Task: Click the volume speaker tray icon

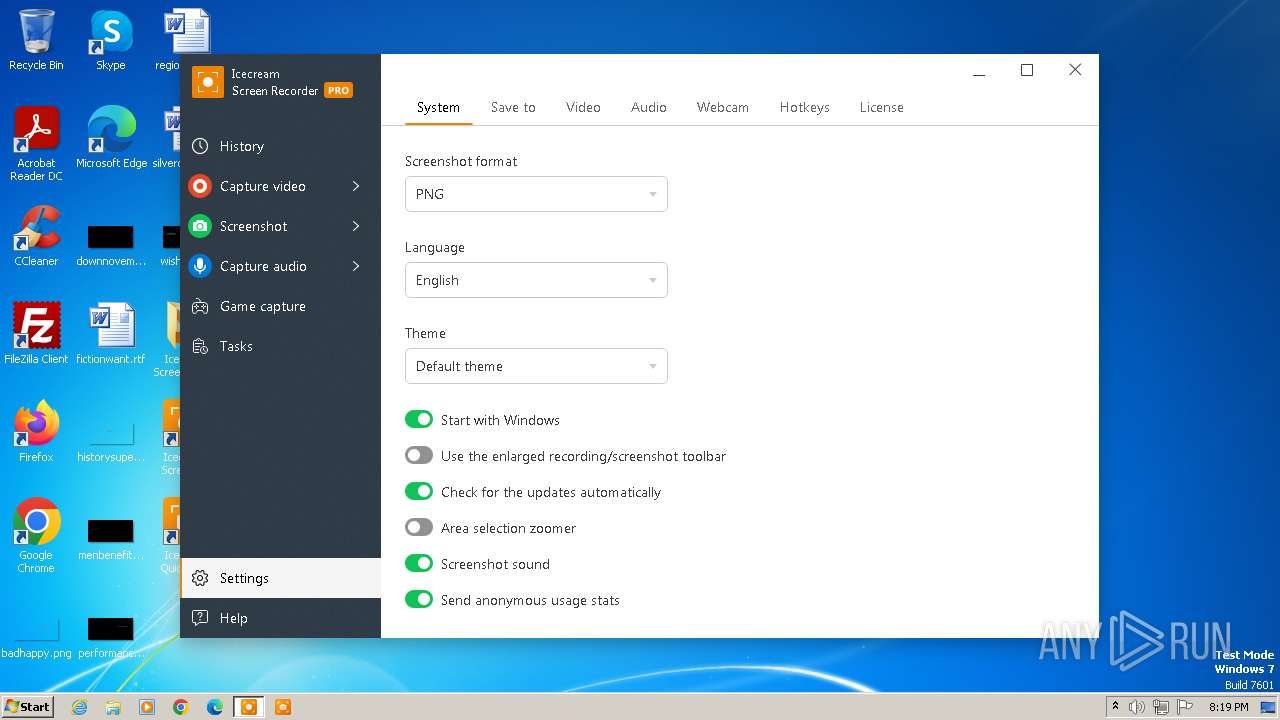Action: click(x=1137, y=707)
